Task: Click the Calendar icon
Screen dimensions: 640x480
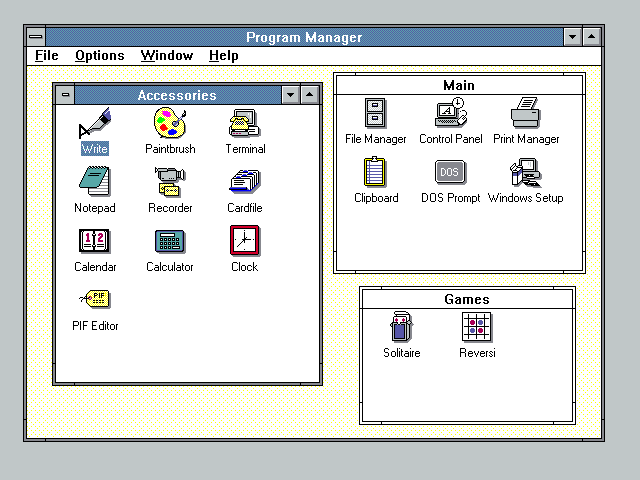Action: click(94, 241)
